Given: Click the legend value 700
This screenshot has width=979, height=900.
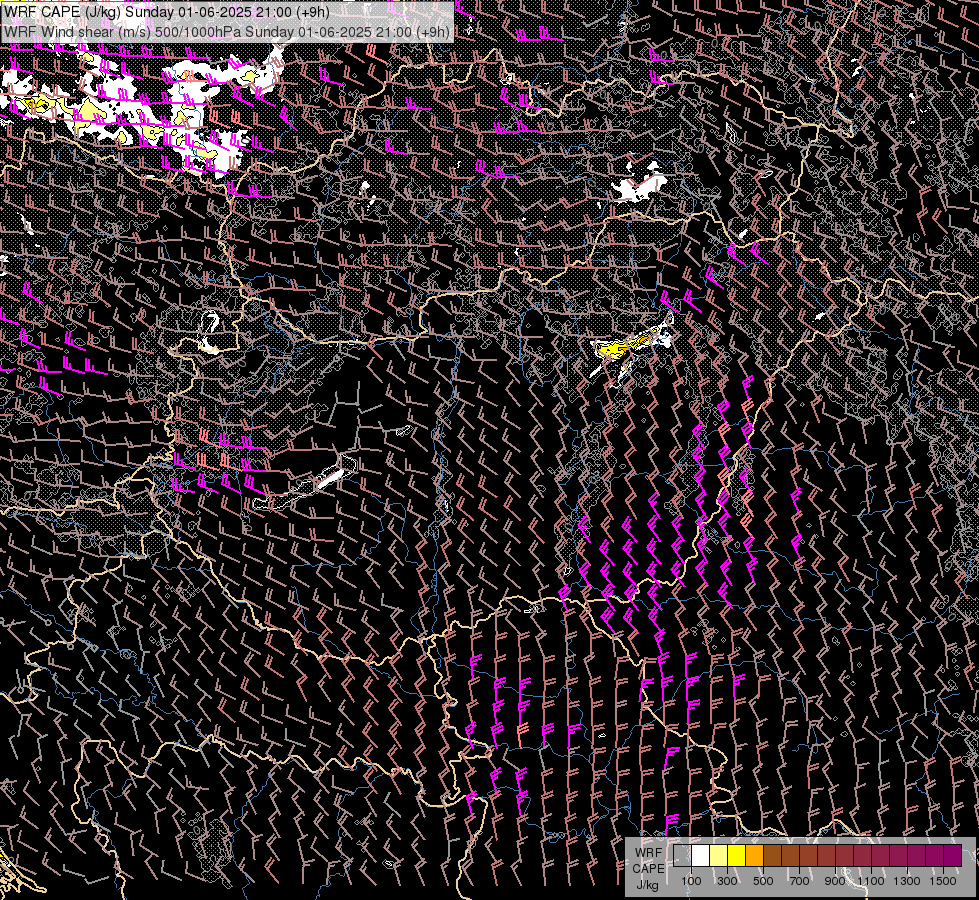Looking at the screenshot, I should 799,881.
